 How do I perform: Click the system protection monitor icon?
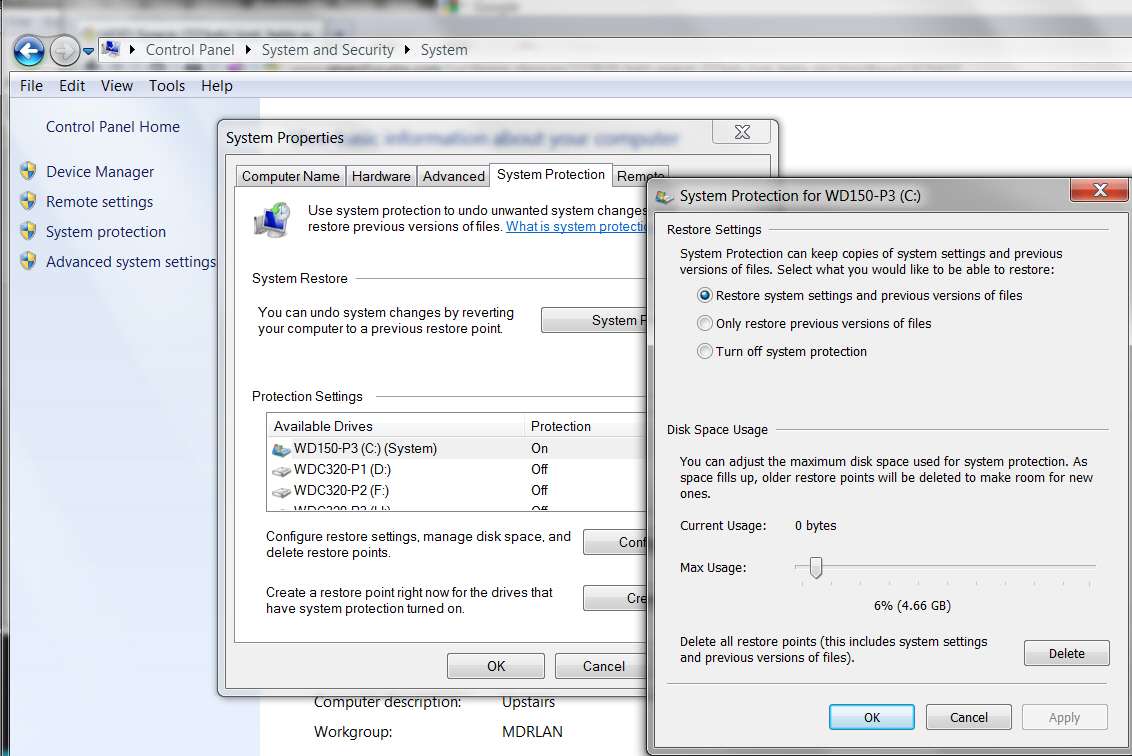(272, 220)
